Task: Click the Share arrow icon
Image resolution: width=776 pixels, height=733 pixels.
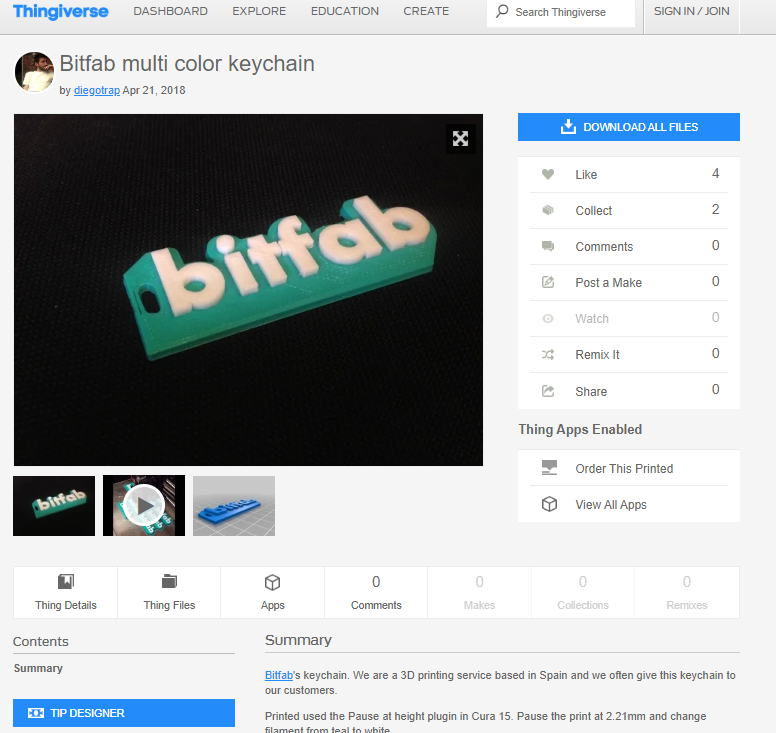Action: [x=548, y=391]
